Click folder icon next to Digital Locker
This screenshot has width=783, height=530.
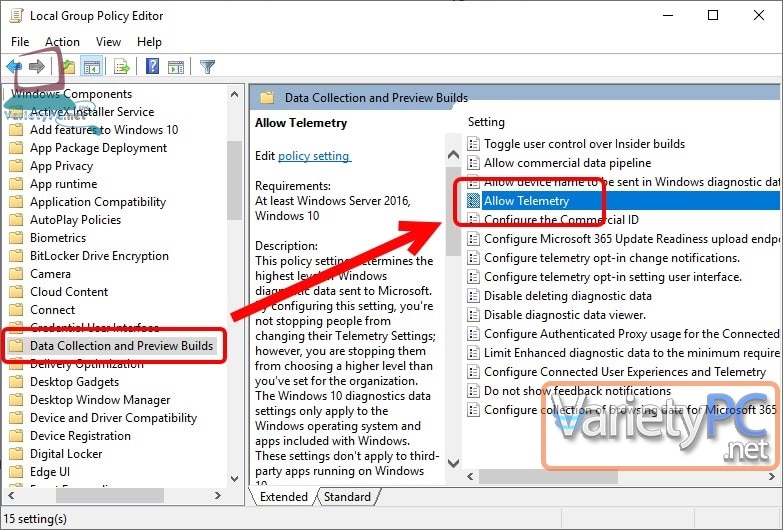point(16,454)
